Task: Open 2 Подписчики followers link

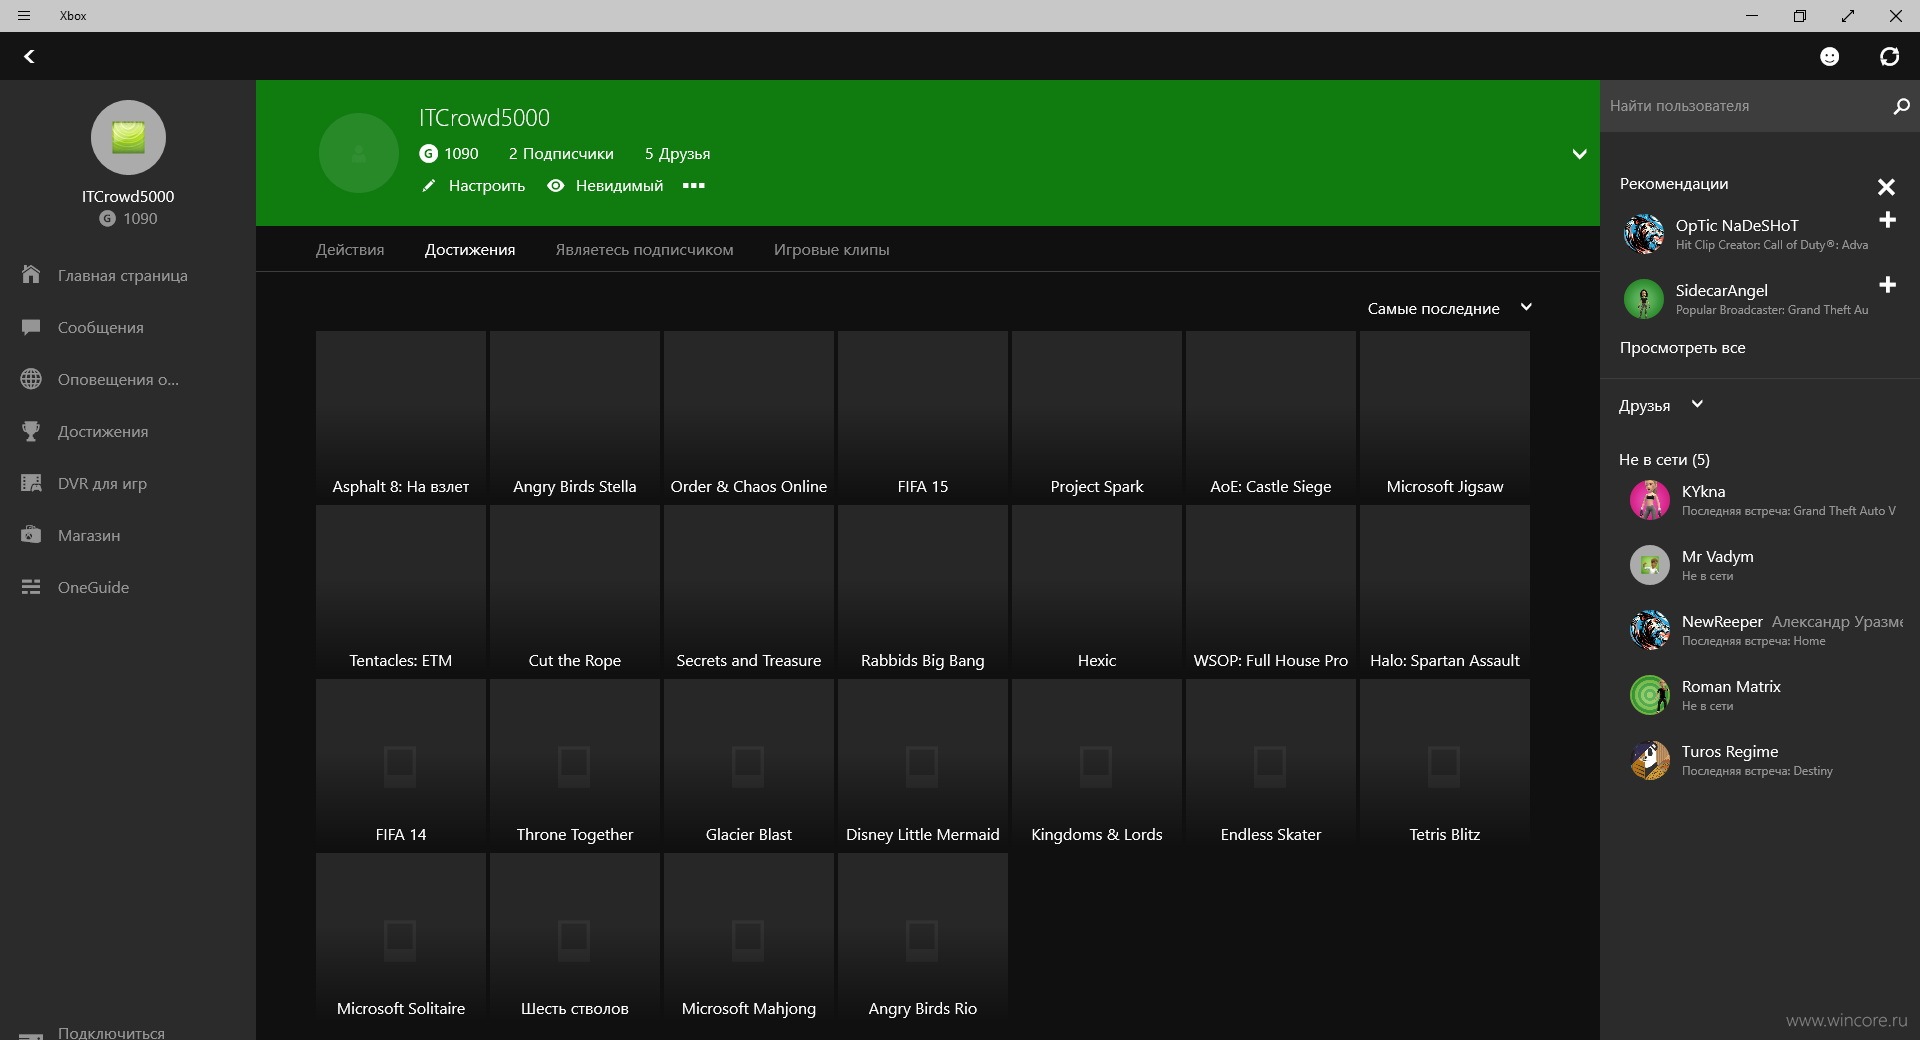Action: point(561,153)
